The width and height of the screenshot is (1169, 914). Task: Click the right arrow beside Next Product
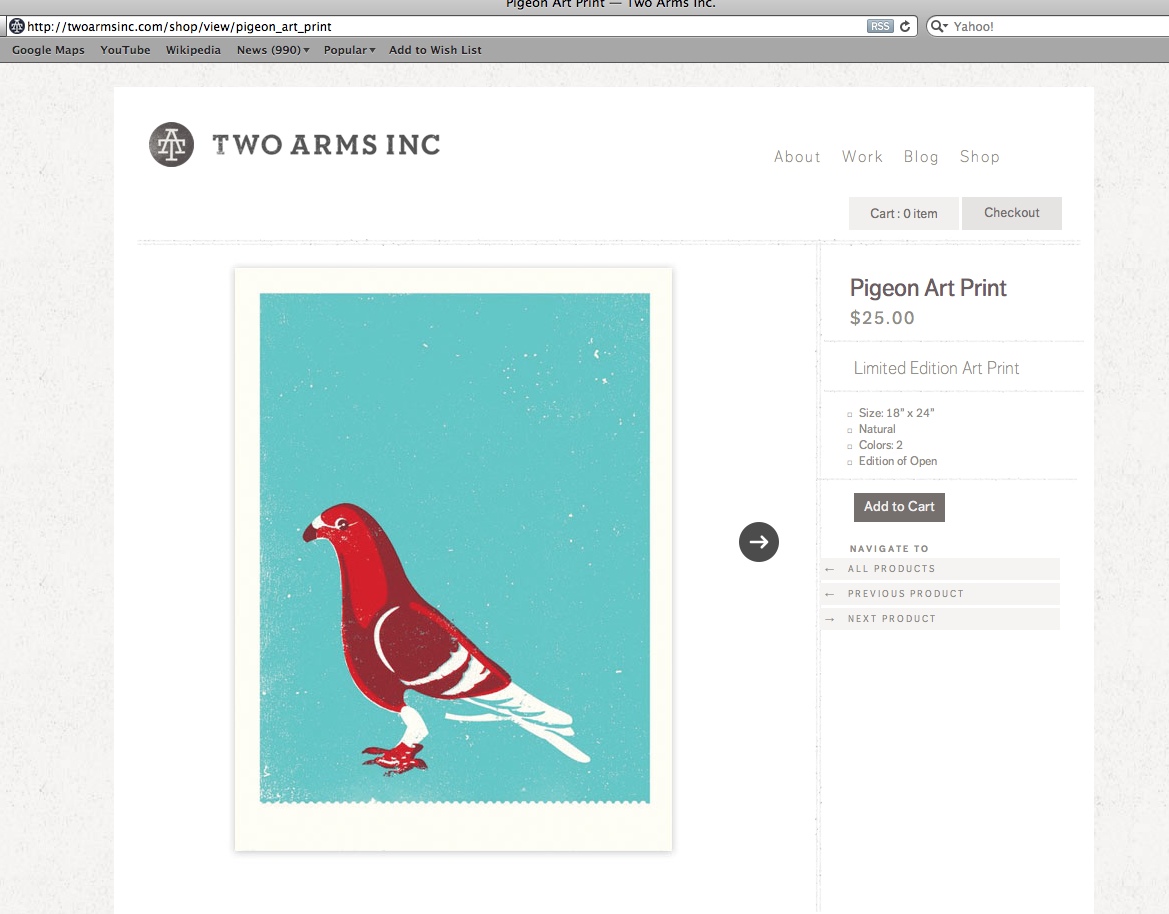tap(830, 619)
